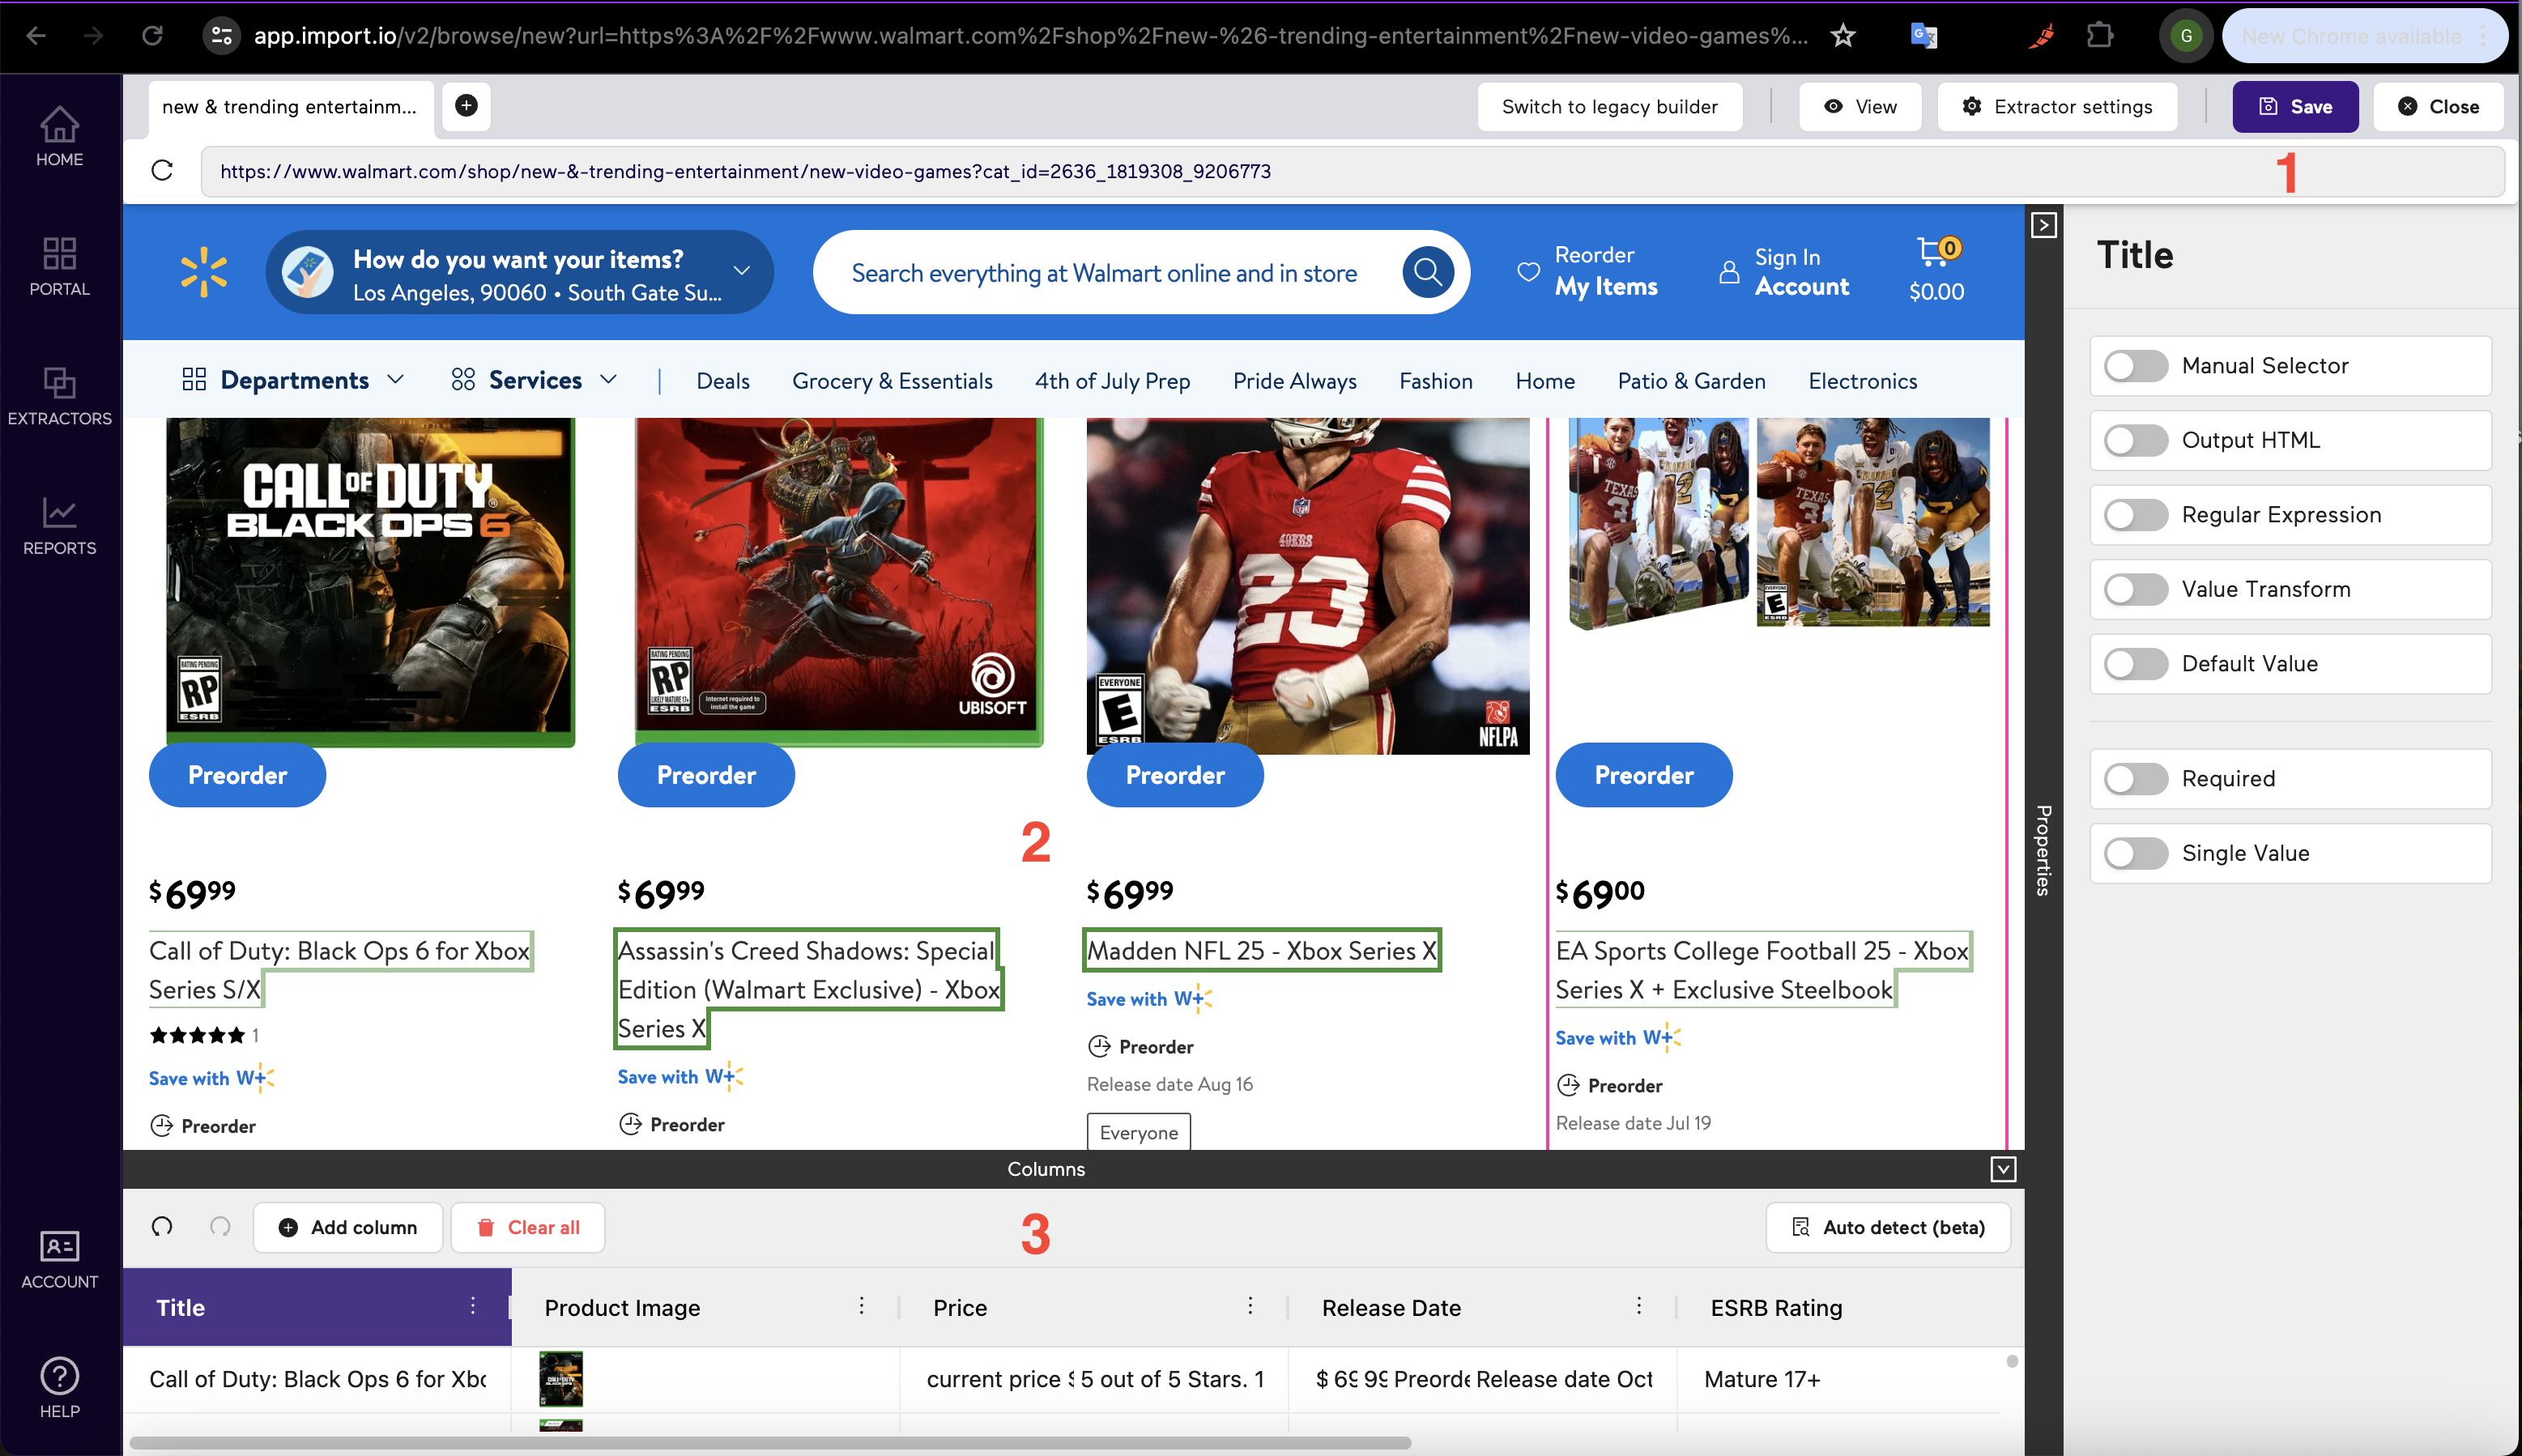Open the Extractors section in sidebar
Viewport: 2522px width, 1456px height.
[x=59, y=396]
